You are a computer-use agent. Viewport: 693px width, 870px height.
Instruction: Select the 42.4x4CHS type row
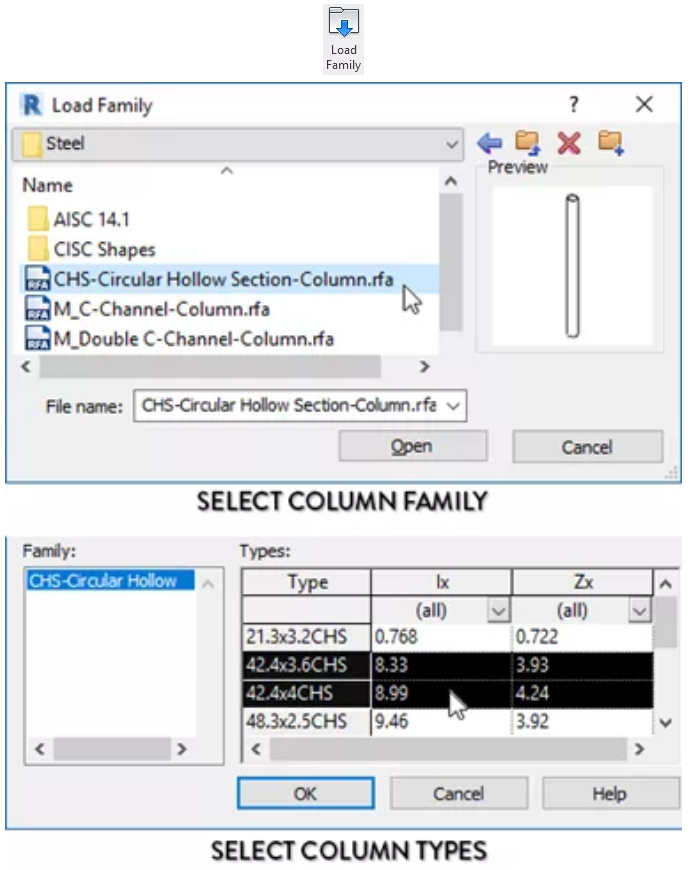pyautogui.click(x=447, y=694)
